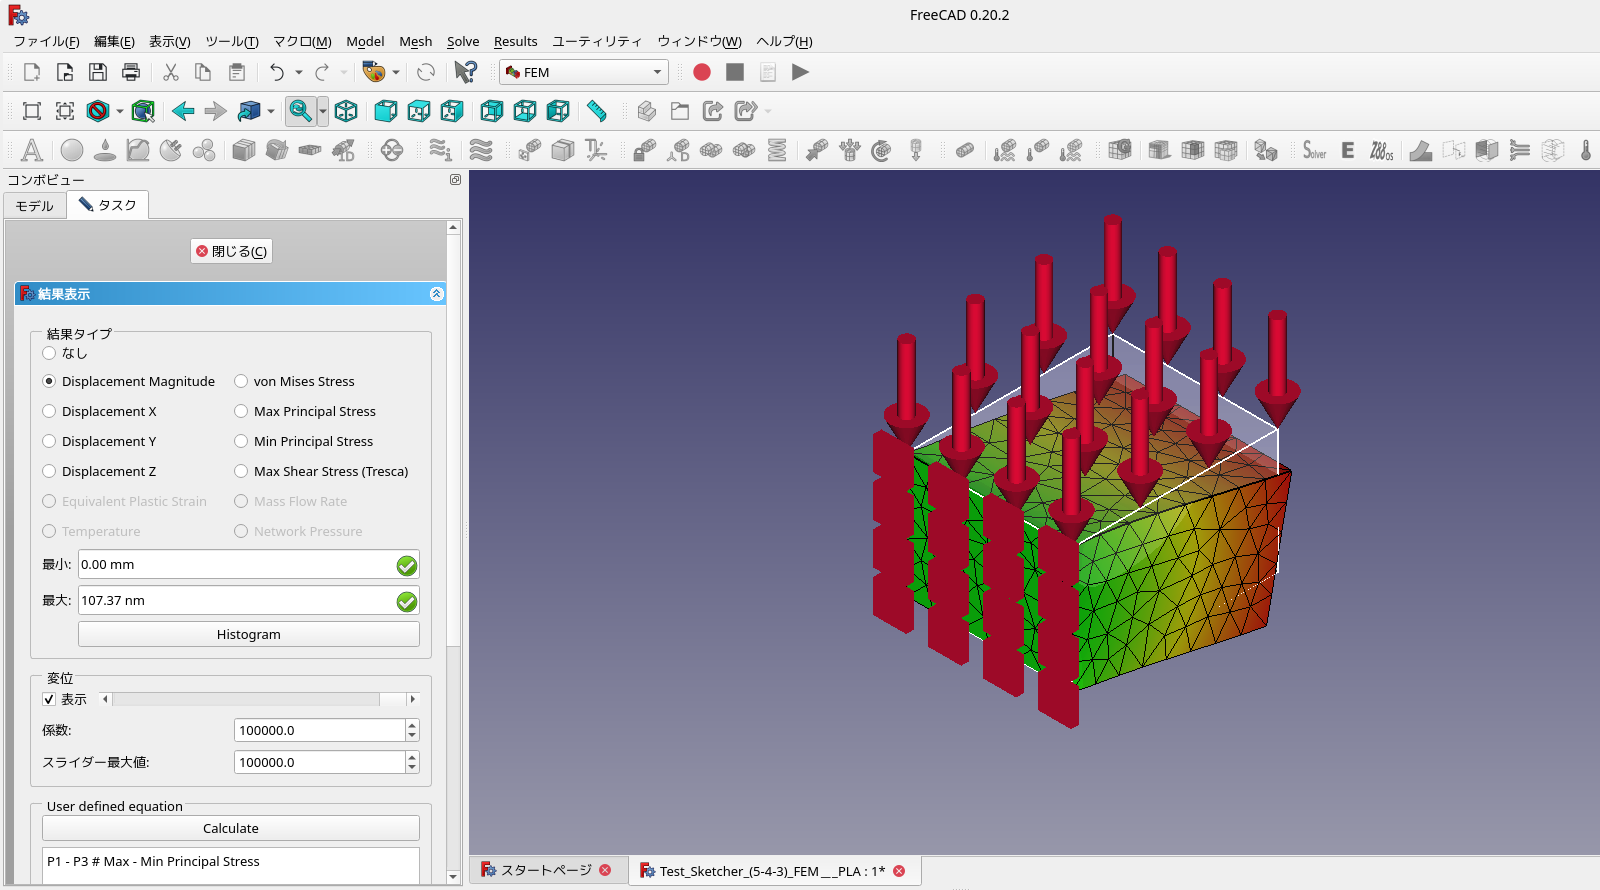Toggle the 表示 displacement checkbox
The image size is (1600, 890).
click(49, 699)
